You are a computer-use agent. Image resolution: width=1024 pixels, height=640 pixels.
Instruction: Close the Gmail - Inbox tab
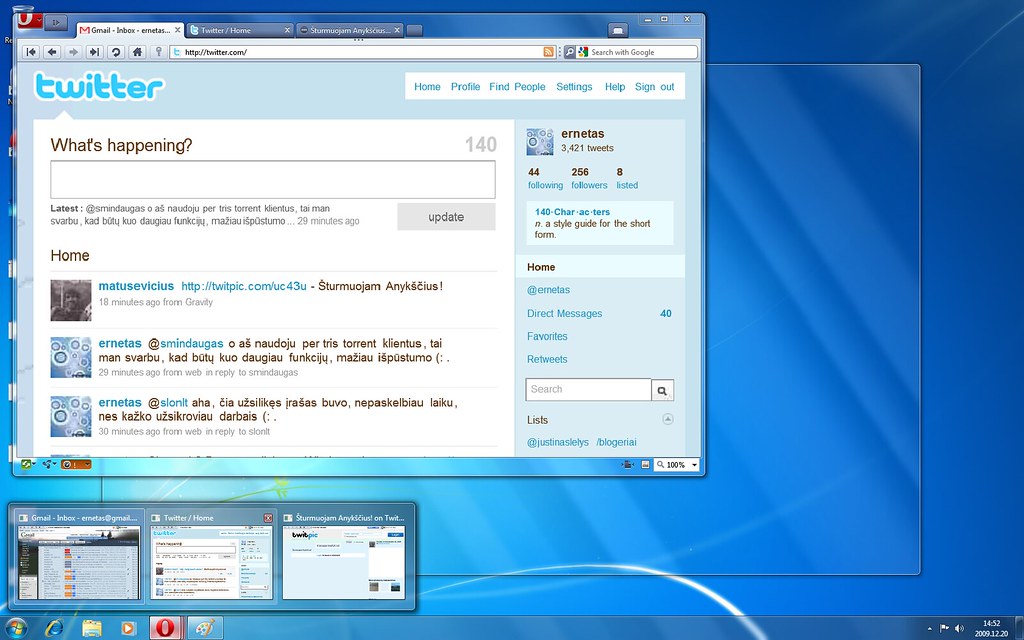[x=178, y=30]
